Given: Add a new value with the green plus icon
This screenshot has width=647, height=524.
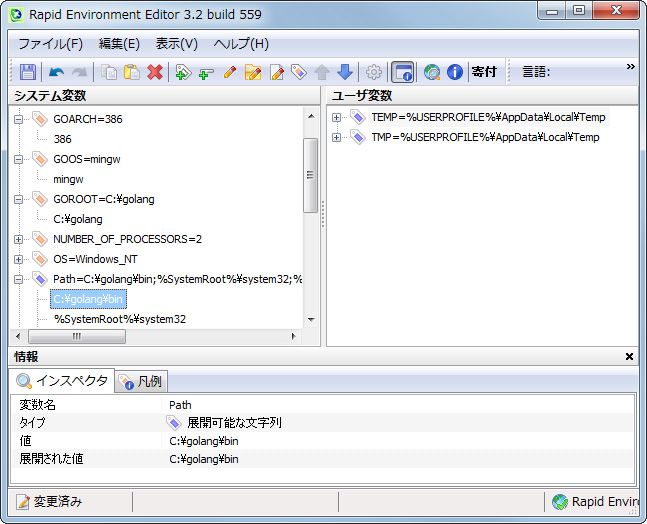Looking at the screenshot, I should click(206, 73).
